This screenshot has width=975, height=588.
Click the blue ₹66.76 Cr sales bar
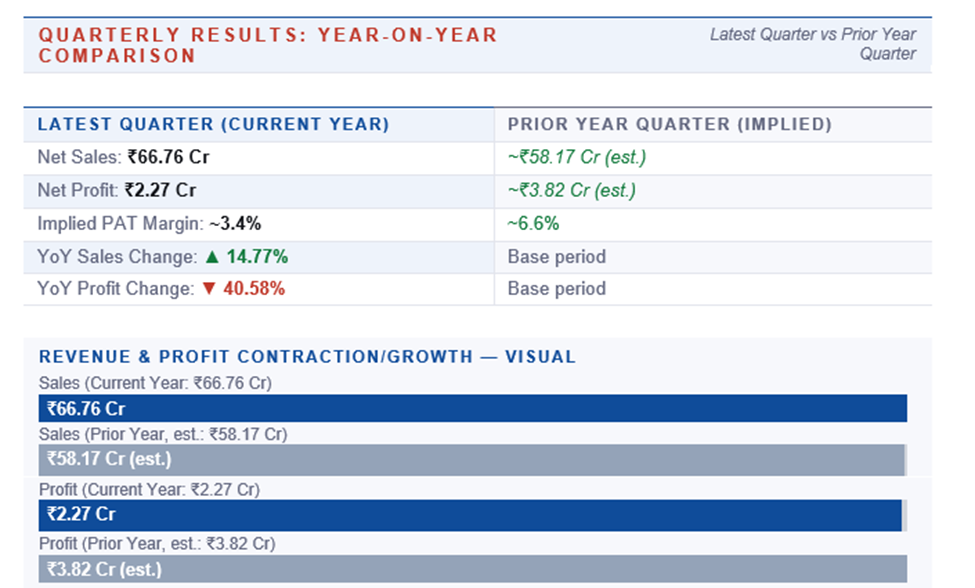coord(472,408)
